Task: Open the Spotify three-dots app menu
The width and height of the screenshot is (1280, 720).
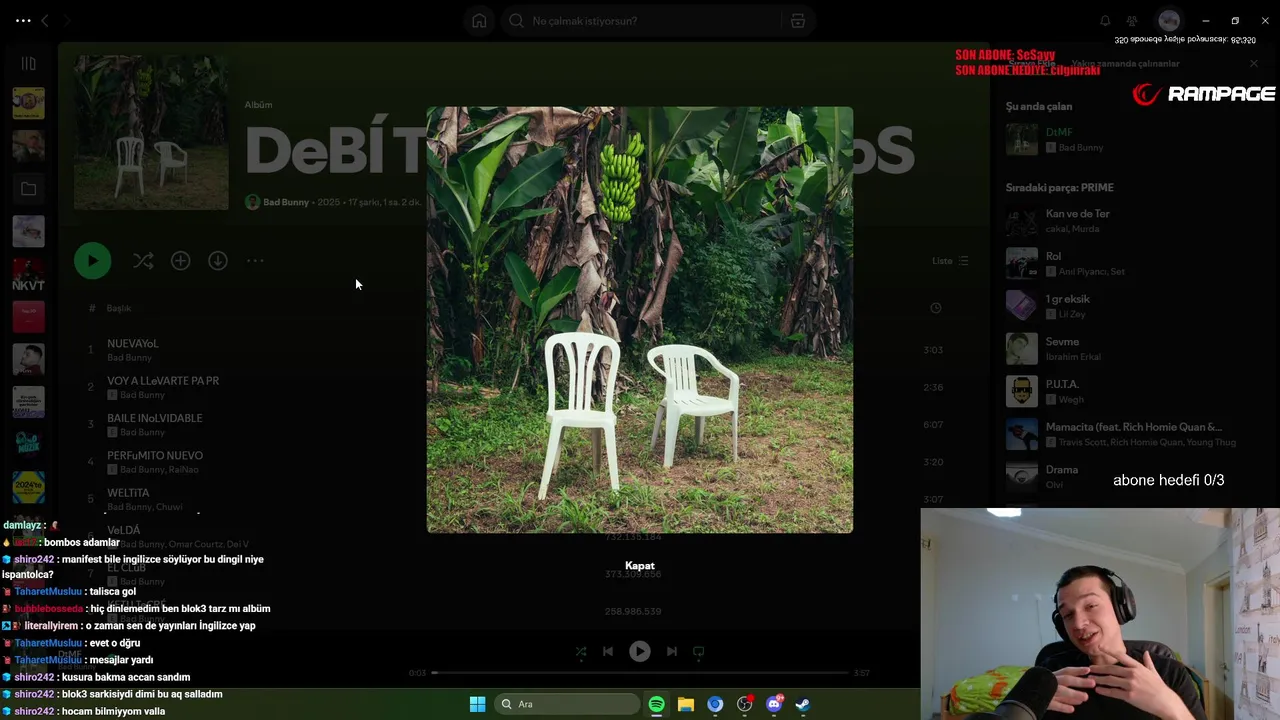Action: pos(23,20)
